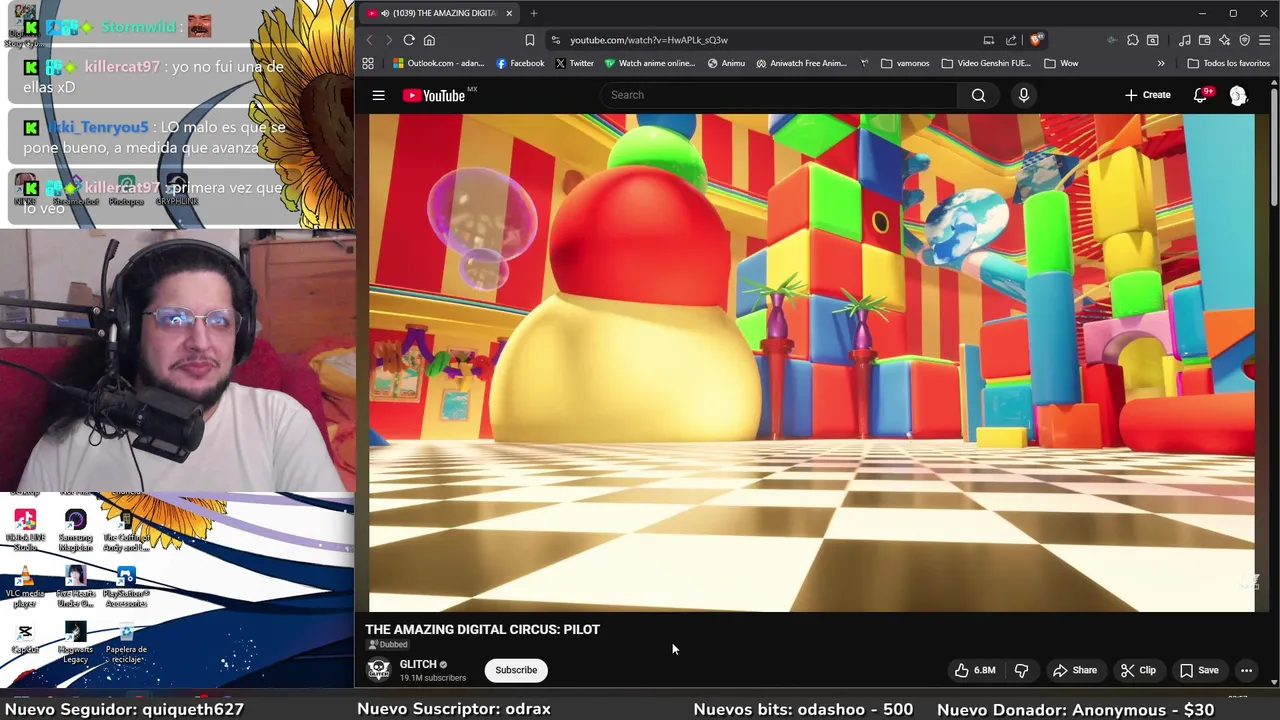Go back in the browser

[369, 40]
